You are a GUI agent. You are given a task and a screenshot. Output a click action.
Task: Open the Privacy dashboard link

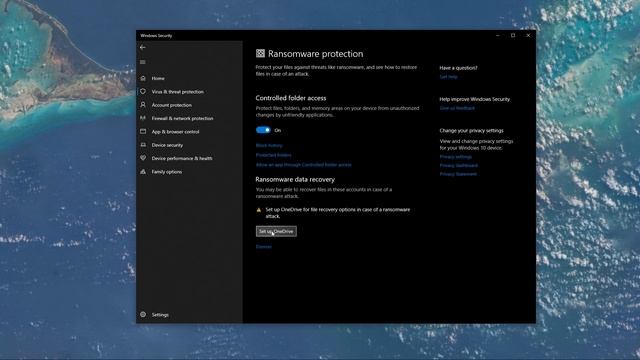point(458,165)
